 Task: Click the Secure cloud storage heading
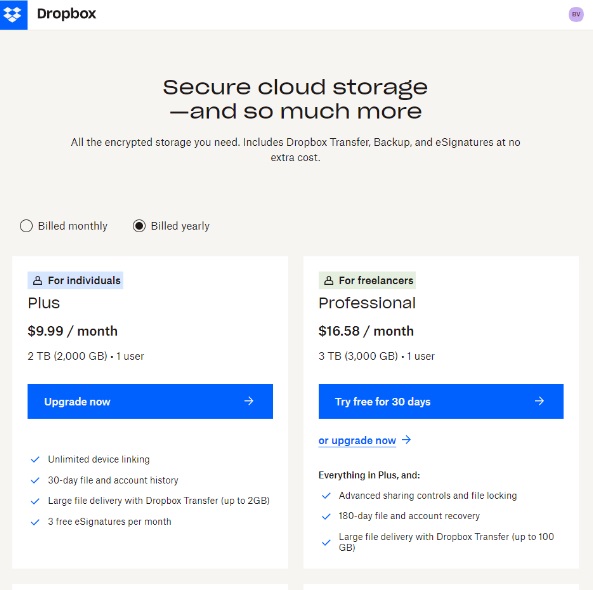click(x=295, y=99)
